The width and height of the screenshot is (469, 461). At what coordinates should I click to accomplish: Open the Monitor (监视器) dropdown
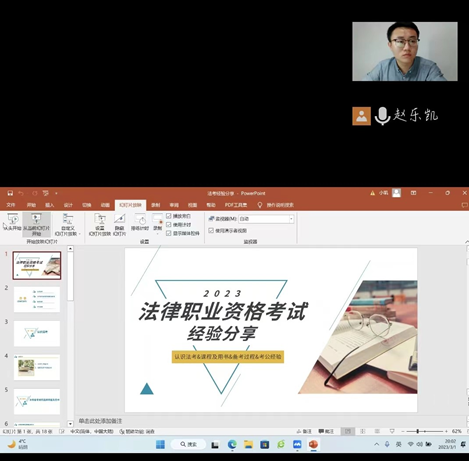(x=266, y=219)
